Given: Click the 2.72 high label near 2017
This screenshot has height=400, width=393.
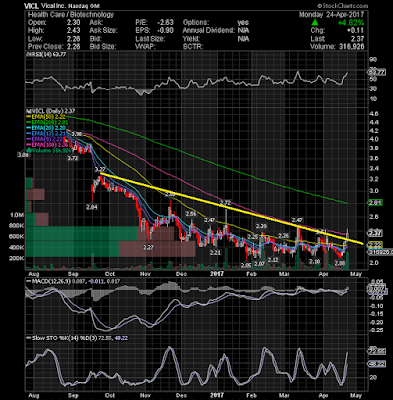Looking at the screenshot, I should tap(226, 202).
